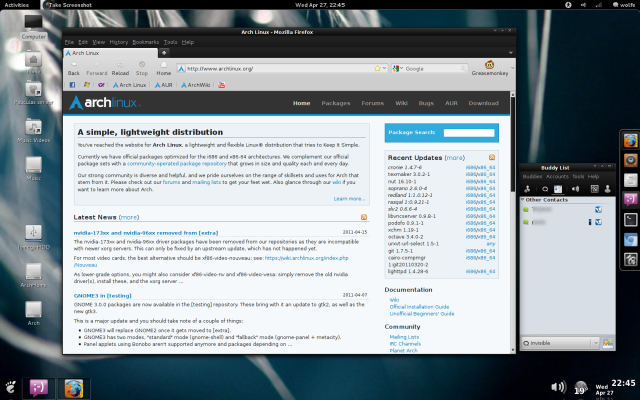Viewport: 640px width, 400px height.
Task: Open Firefox Tools menu
Action: (x=171, y=42)
